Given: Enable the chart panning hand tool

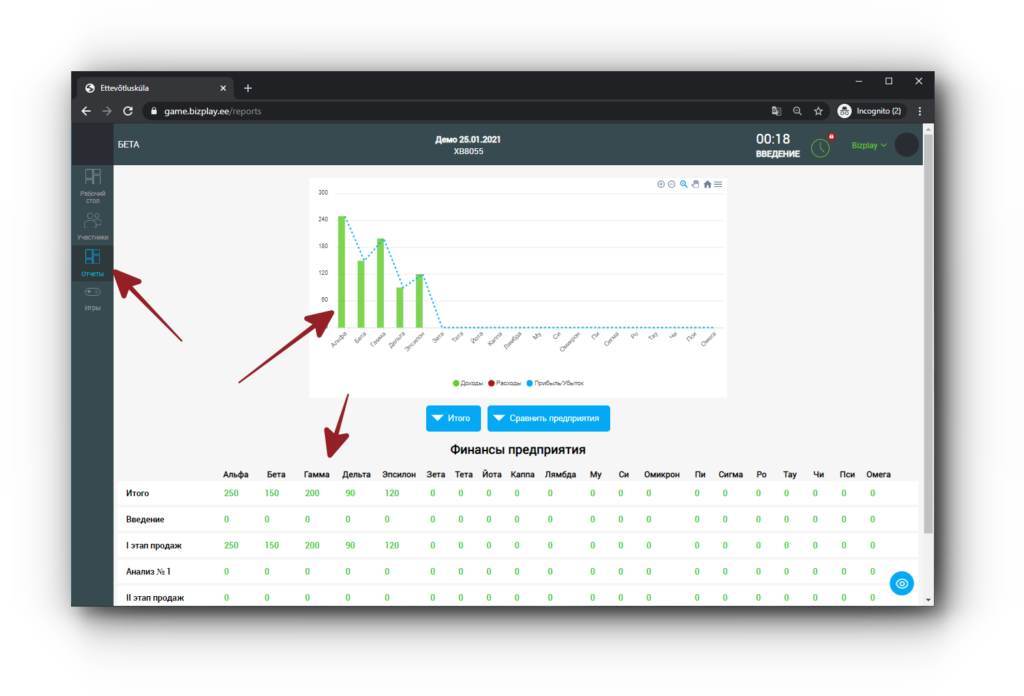Looking at the screenshot, I should point(696,184).
